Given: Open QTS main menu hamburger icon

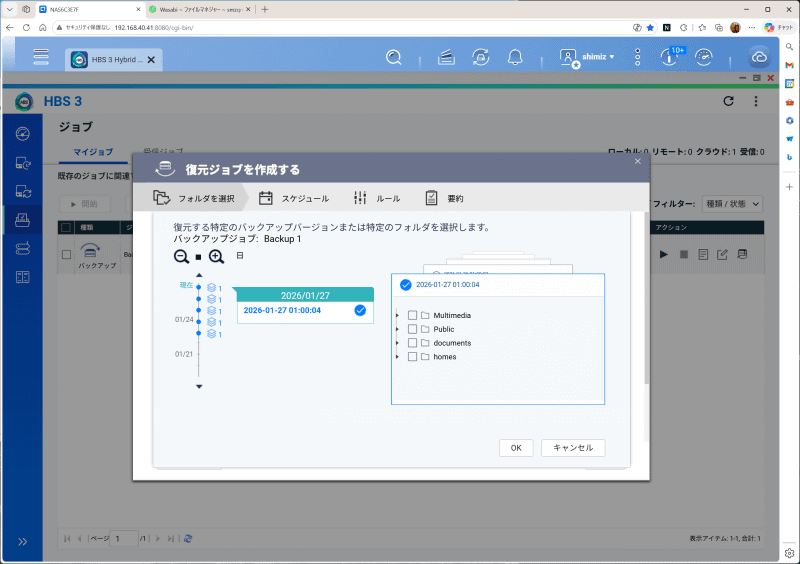Looking at the screenshot, I should click(41, 57).
